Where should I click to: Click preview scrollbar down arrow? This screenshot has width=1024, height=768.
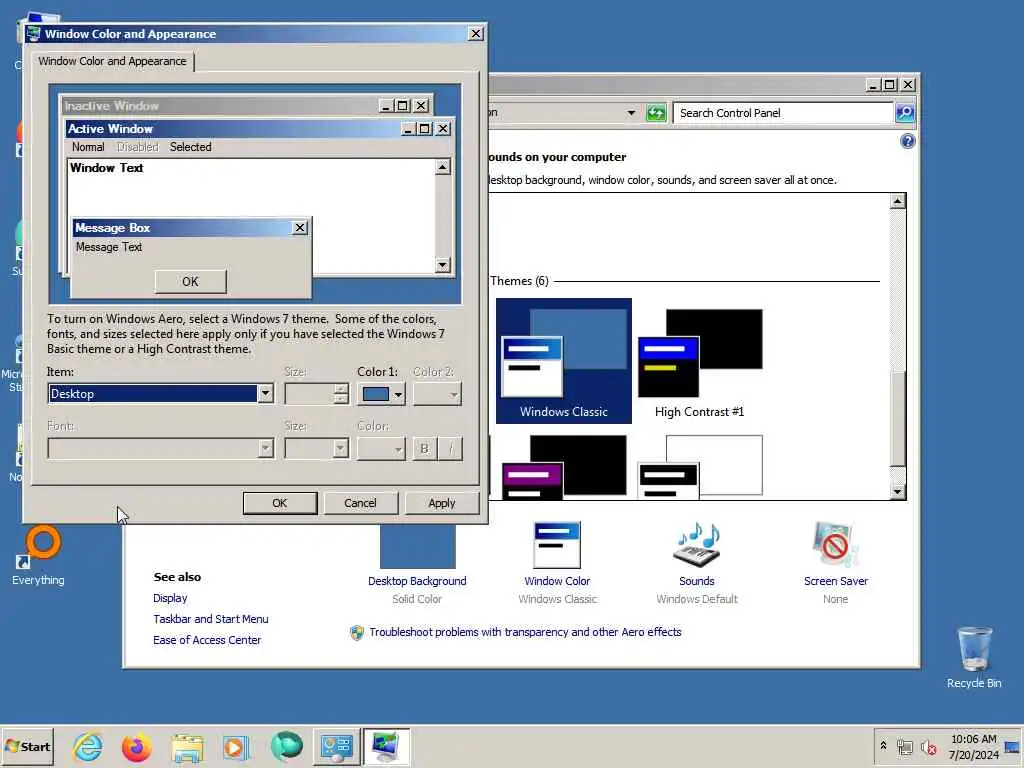(443, 264)
